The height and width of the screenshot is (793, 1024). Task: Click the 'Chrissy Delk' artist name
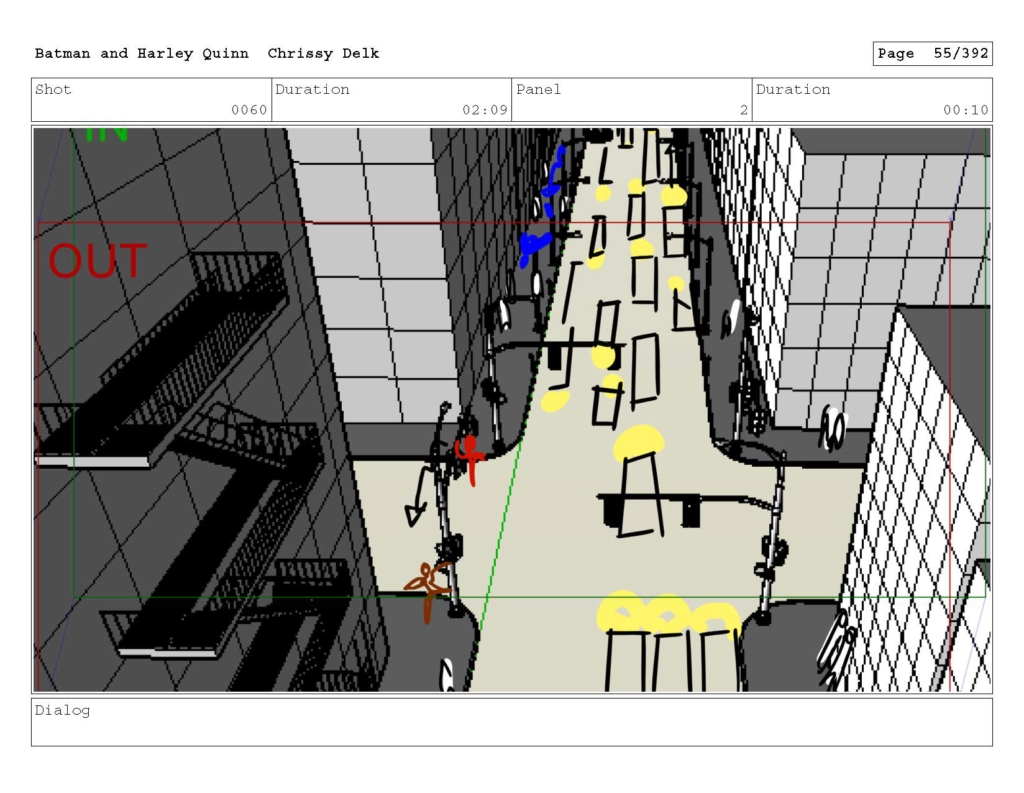coord(323,54)
